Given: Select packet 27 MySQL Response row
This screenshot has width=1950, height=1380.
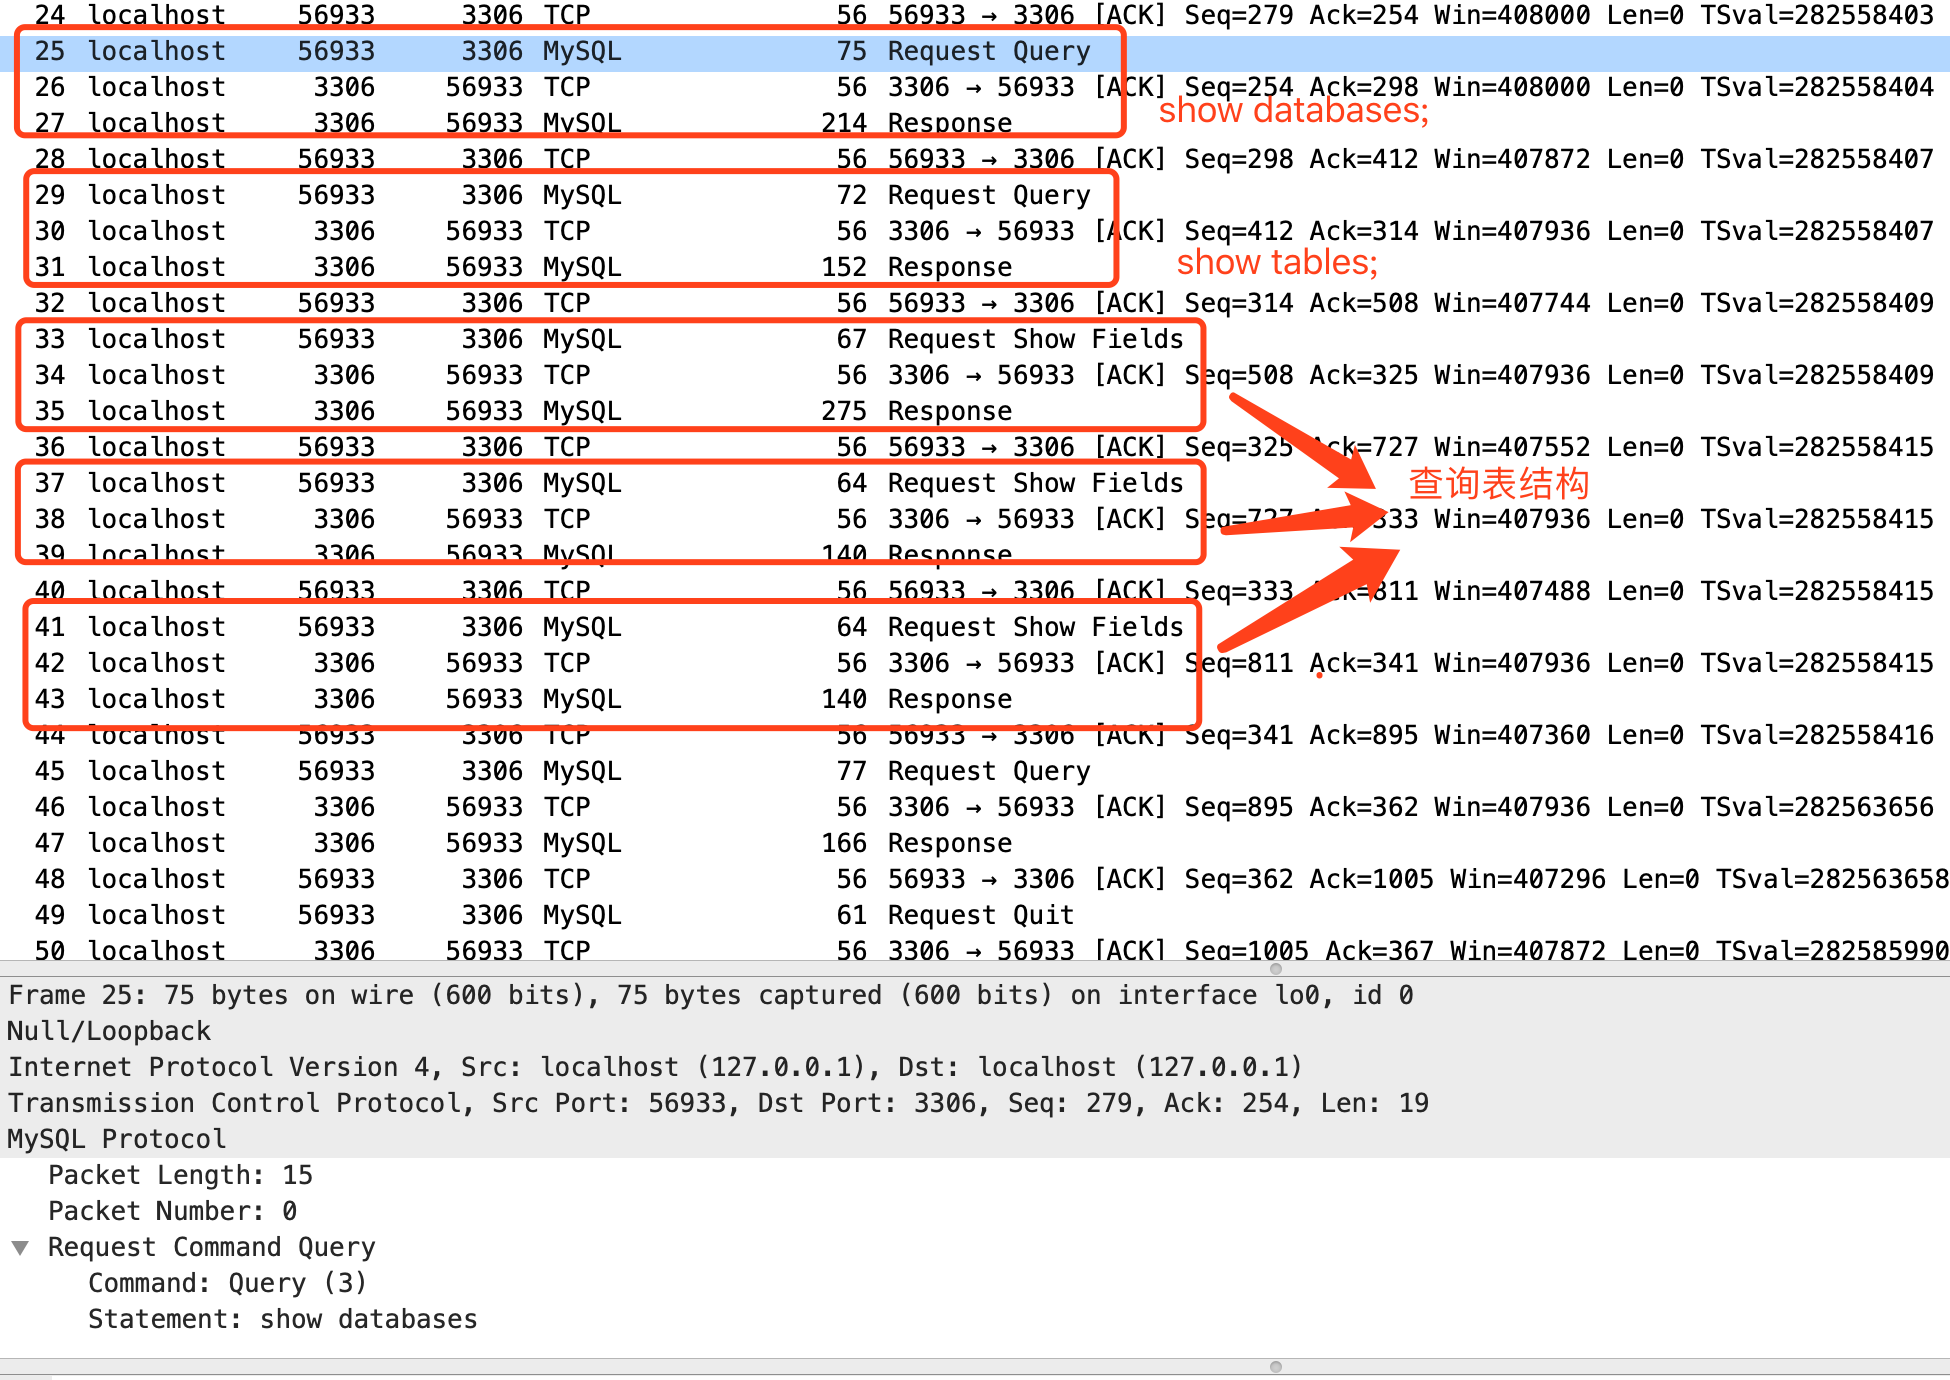Looking at the screenshot, I should pyautogui.click(x=975, y=124).
